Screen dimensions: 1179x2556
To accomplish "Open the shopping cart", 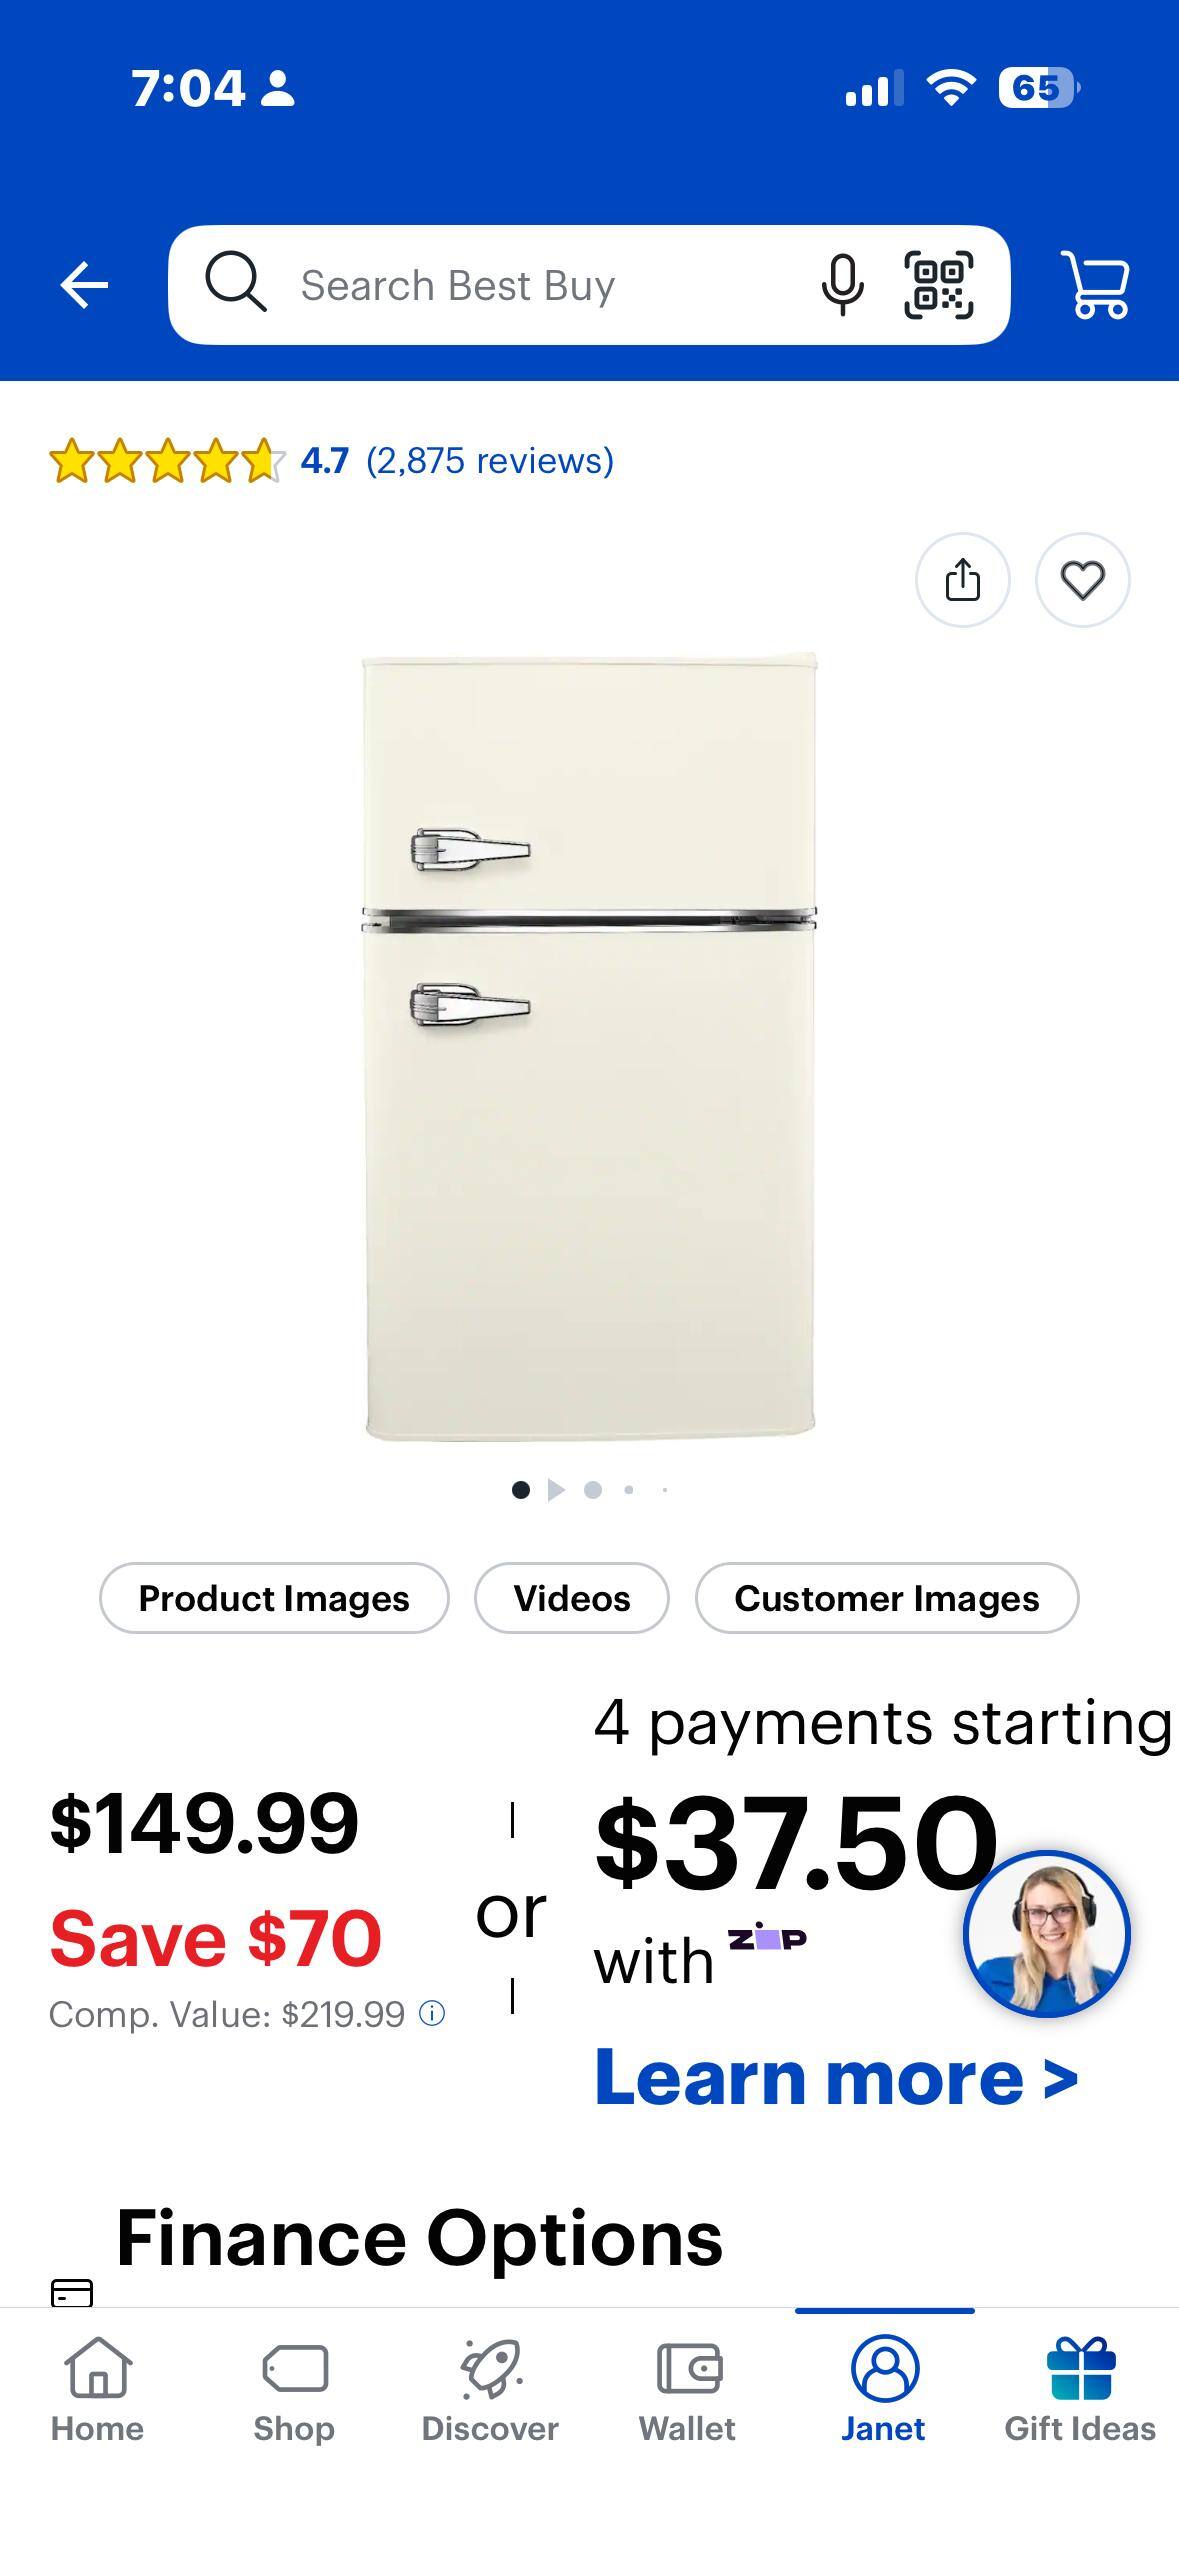I will click(1096, 285).
